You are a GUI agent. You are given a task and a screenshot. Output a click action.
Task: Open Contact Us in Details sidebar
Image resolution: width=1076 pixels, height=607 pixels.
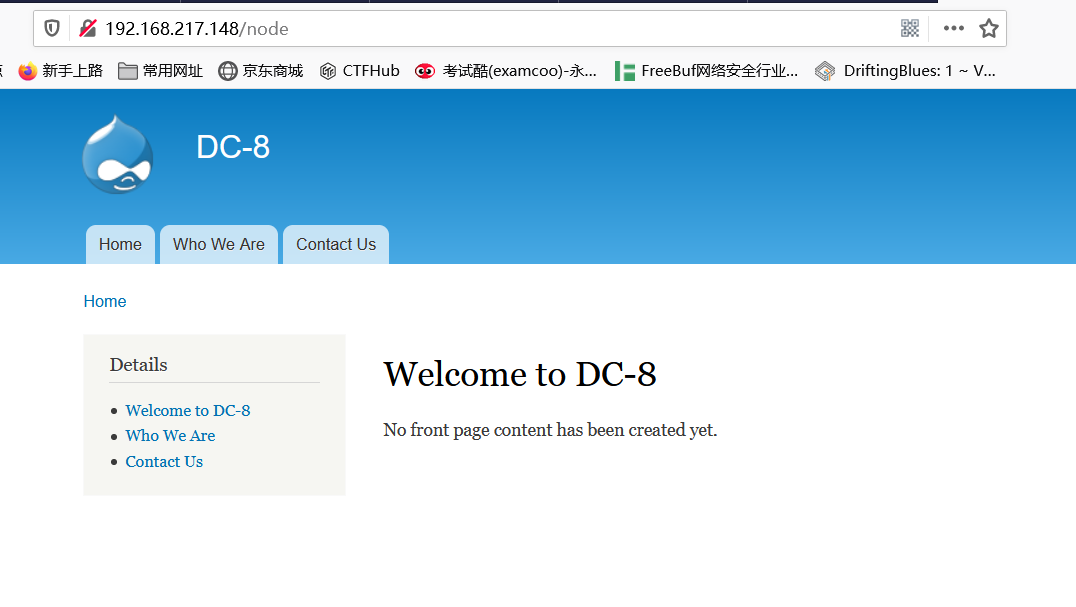pos(164,462)
